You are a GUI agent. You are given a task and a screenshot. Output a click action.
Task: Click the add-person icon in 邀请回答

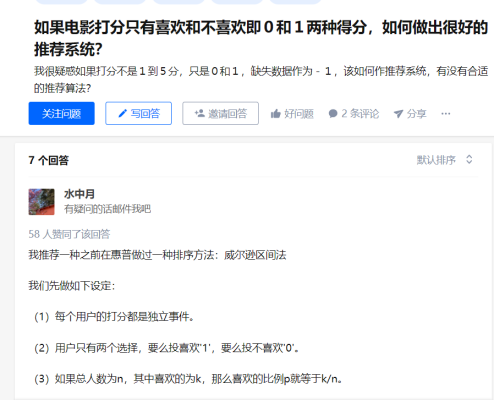199,113
